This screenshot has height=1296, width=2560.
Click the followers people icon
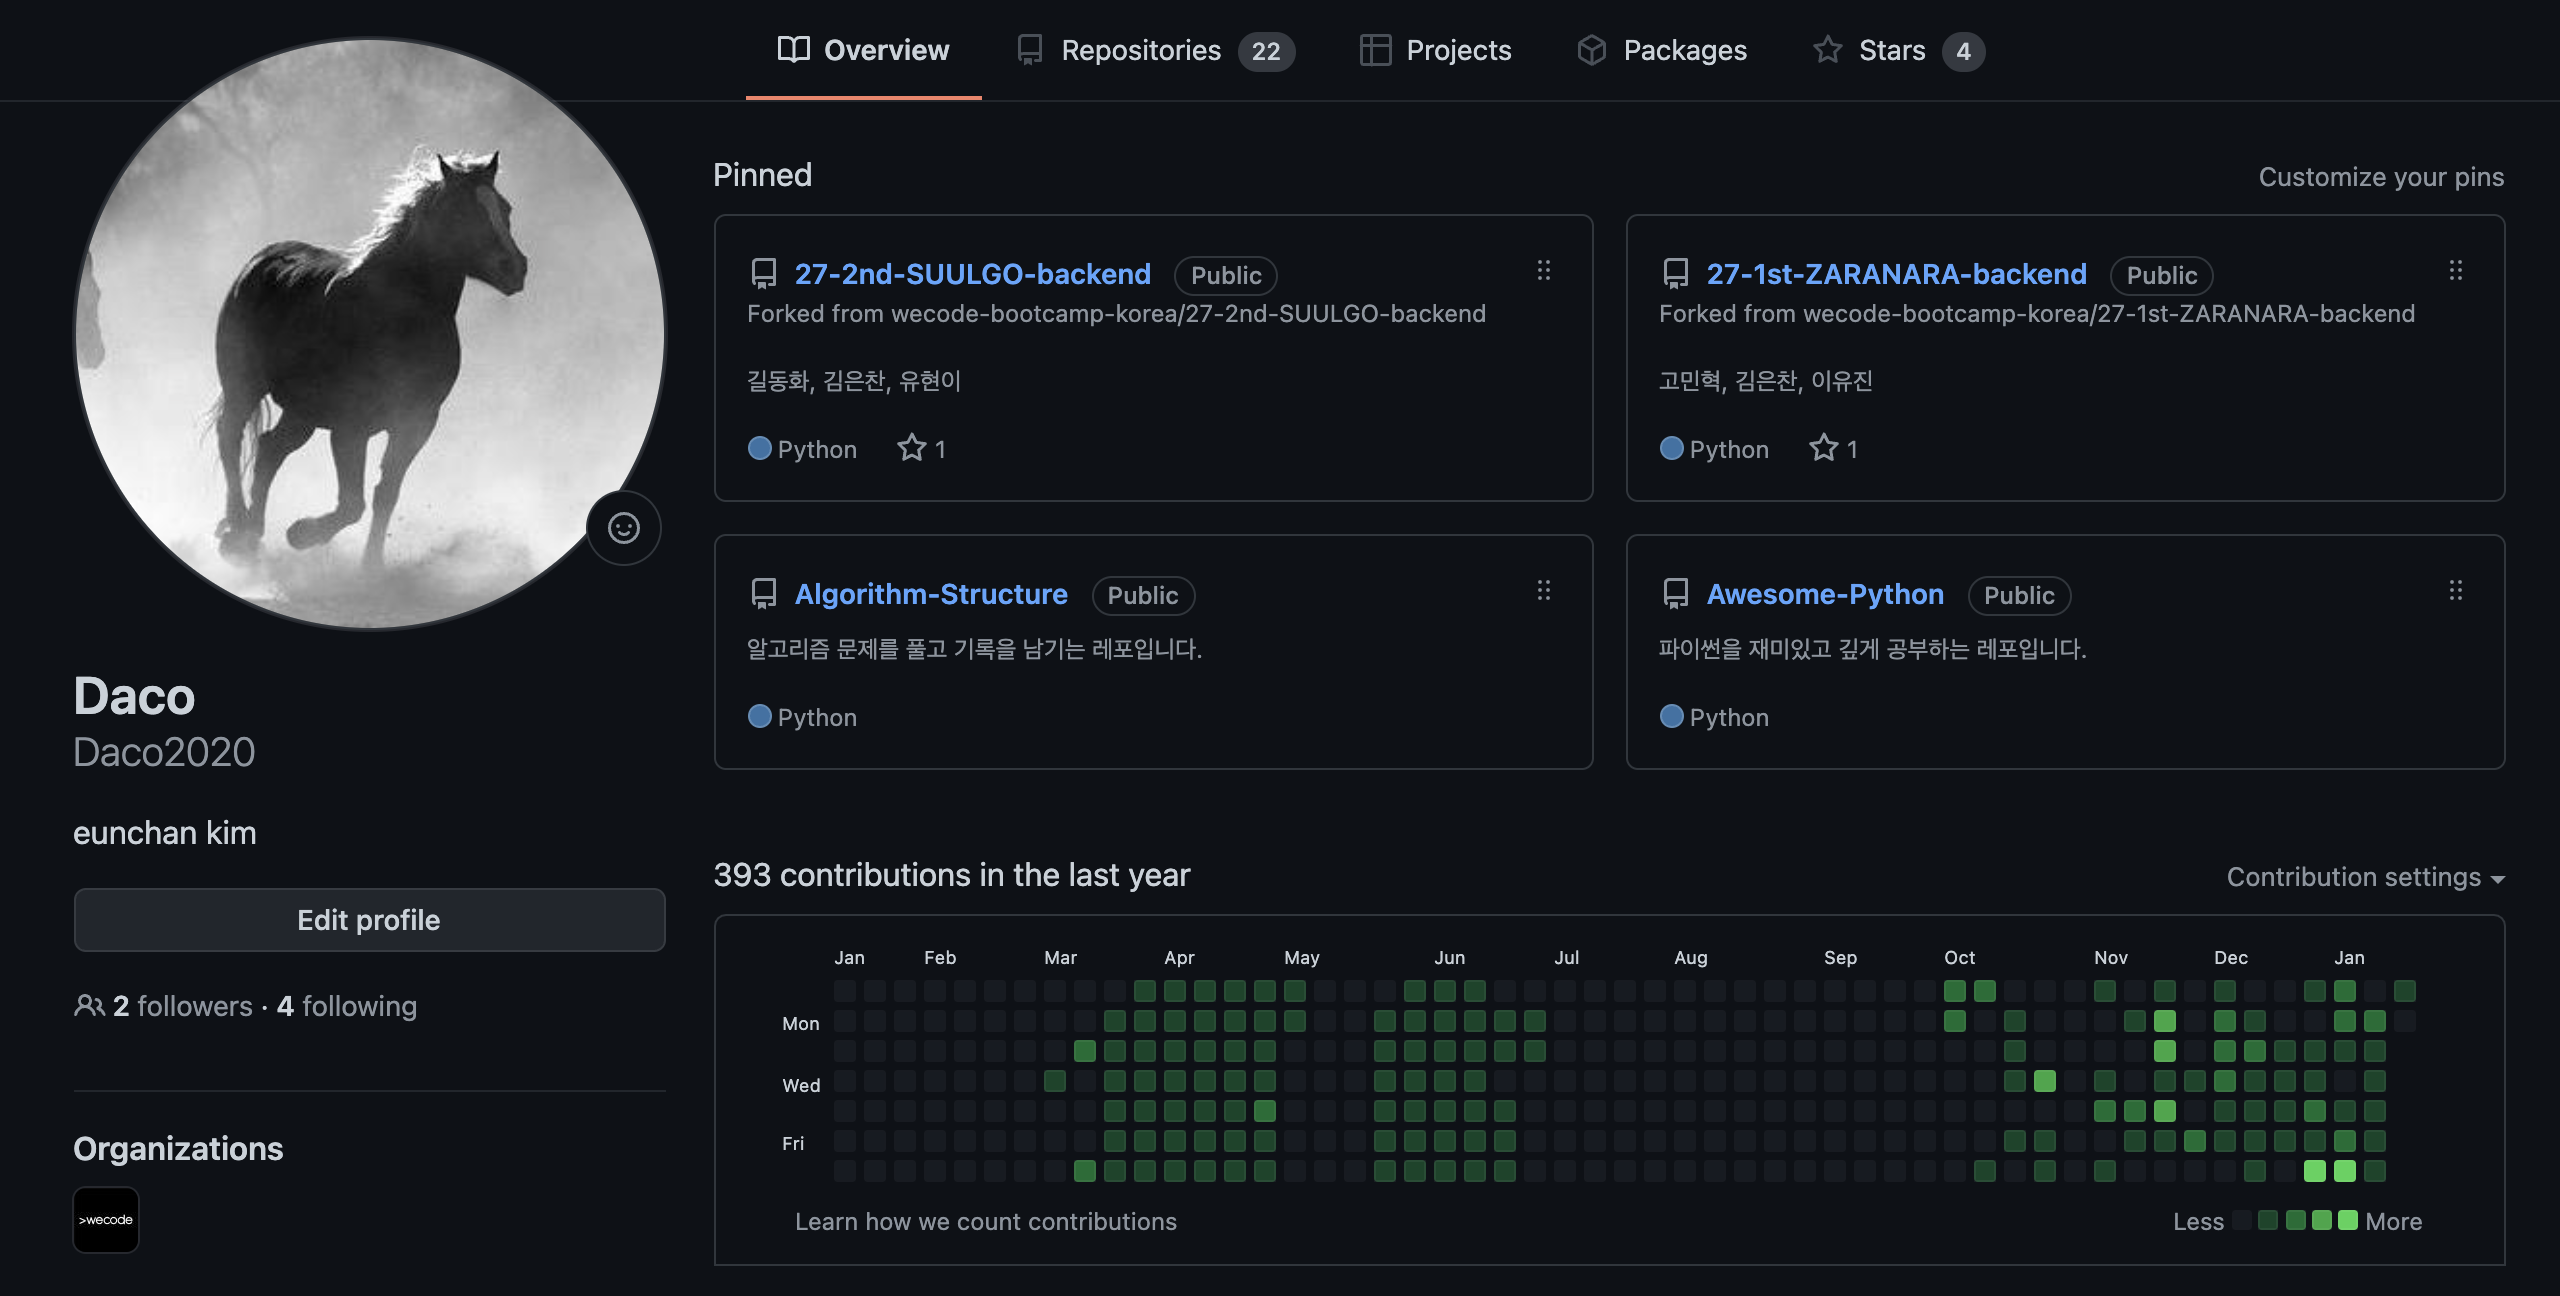[x=89, y=1006]
